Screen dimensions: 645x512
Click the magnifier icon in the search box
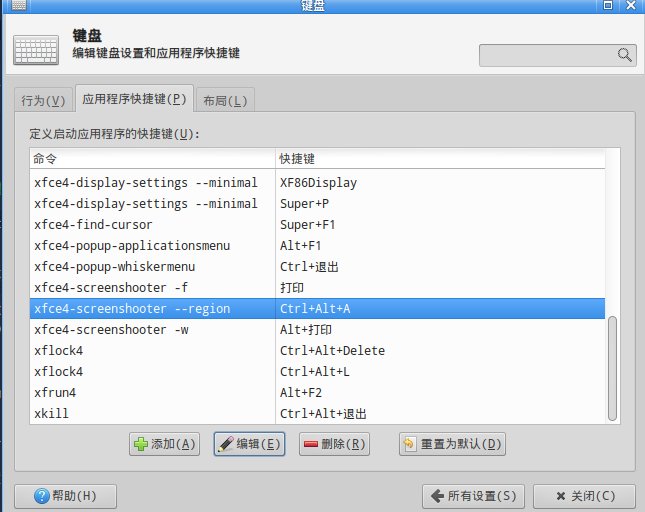pyautogui.click(x=624, y=55)
